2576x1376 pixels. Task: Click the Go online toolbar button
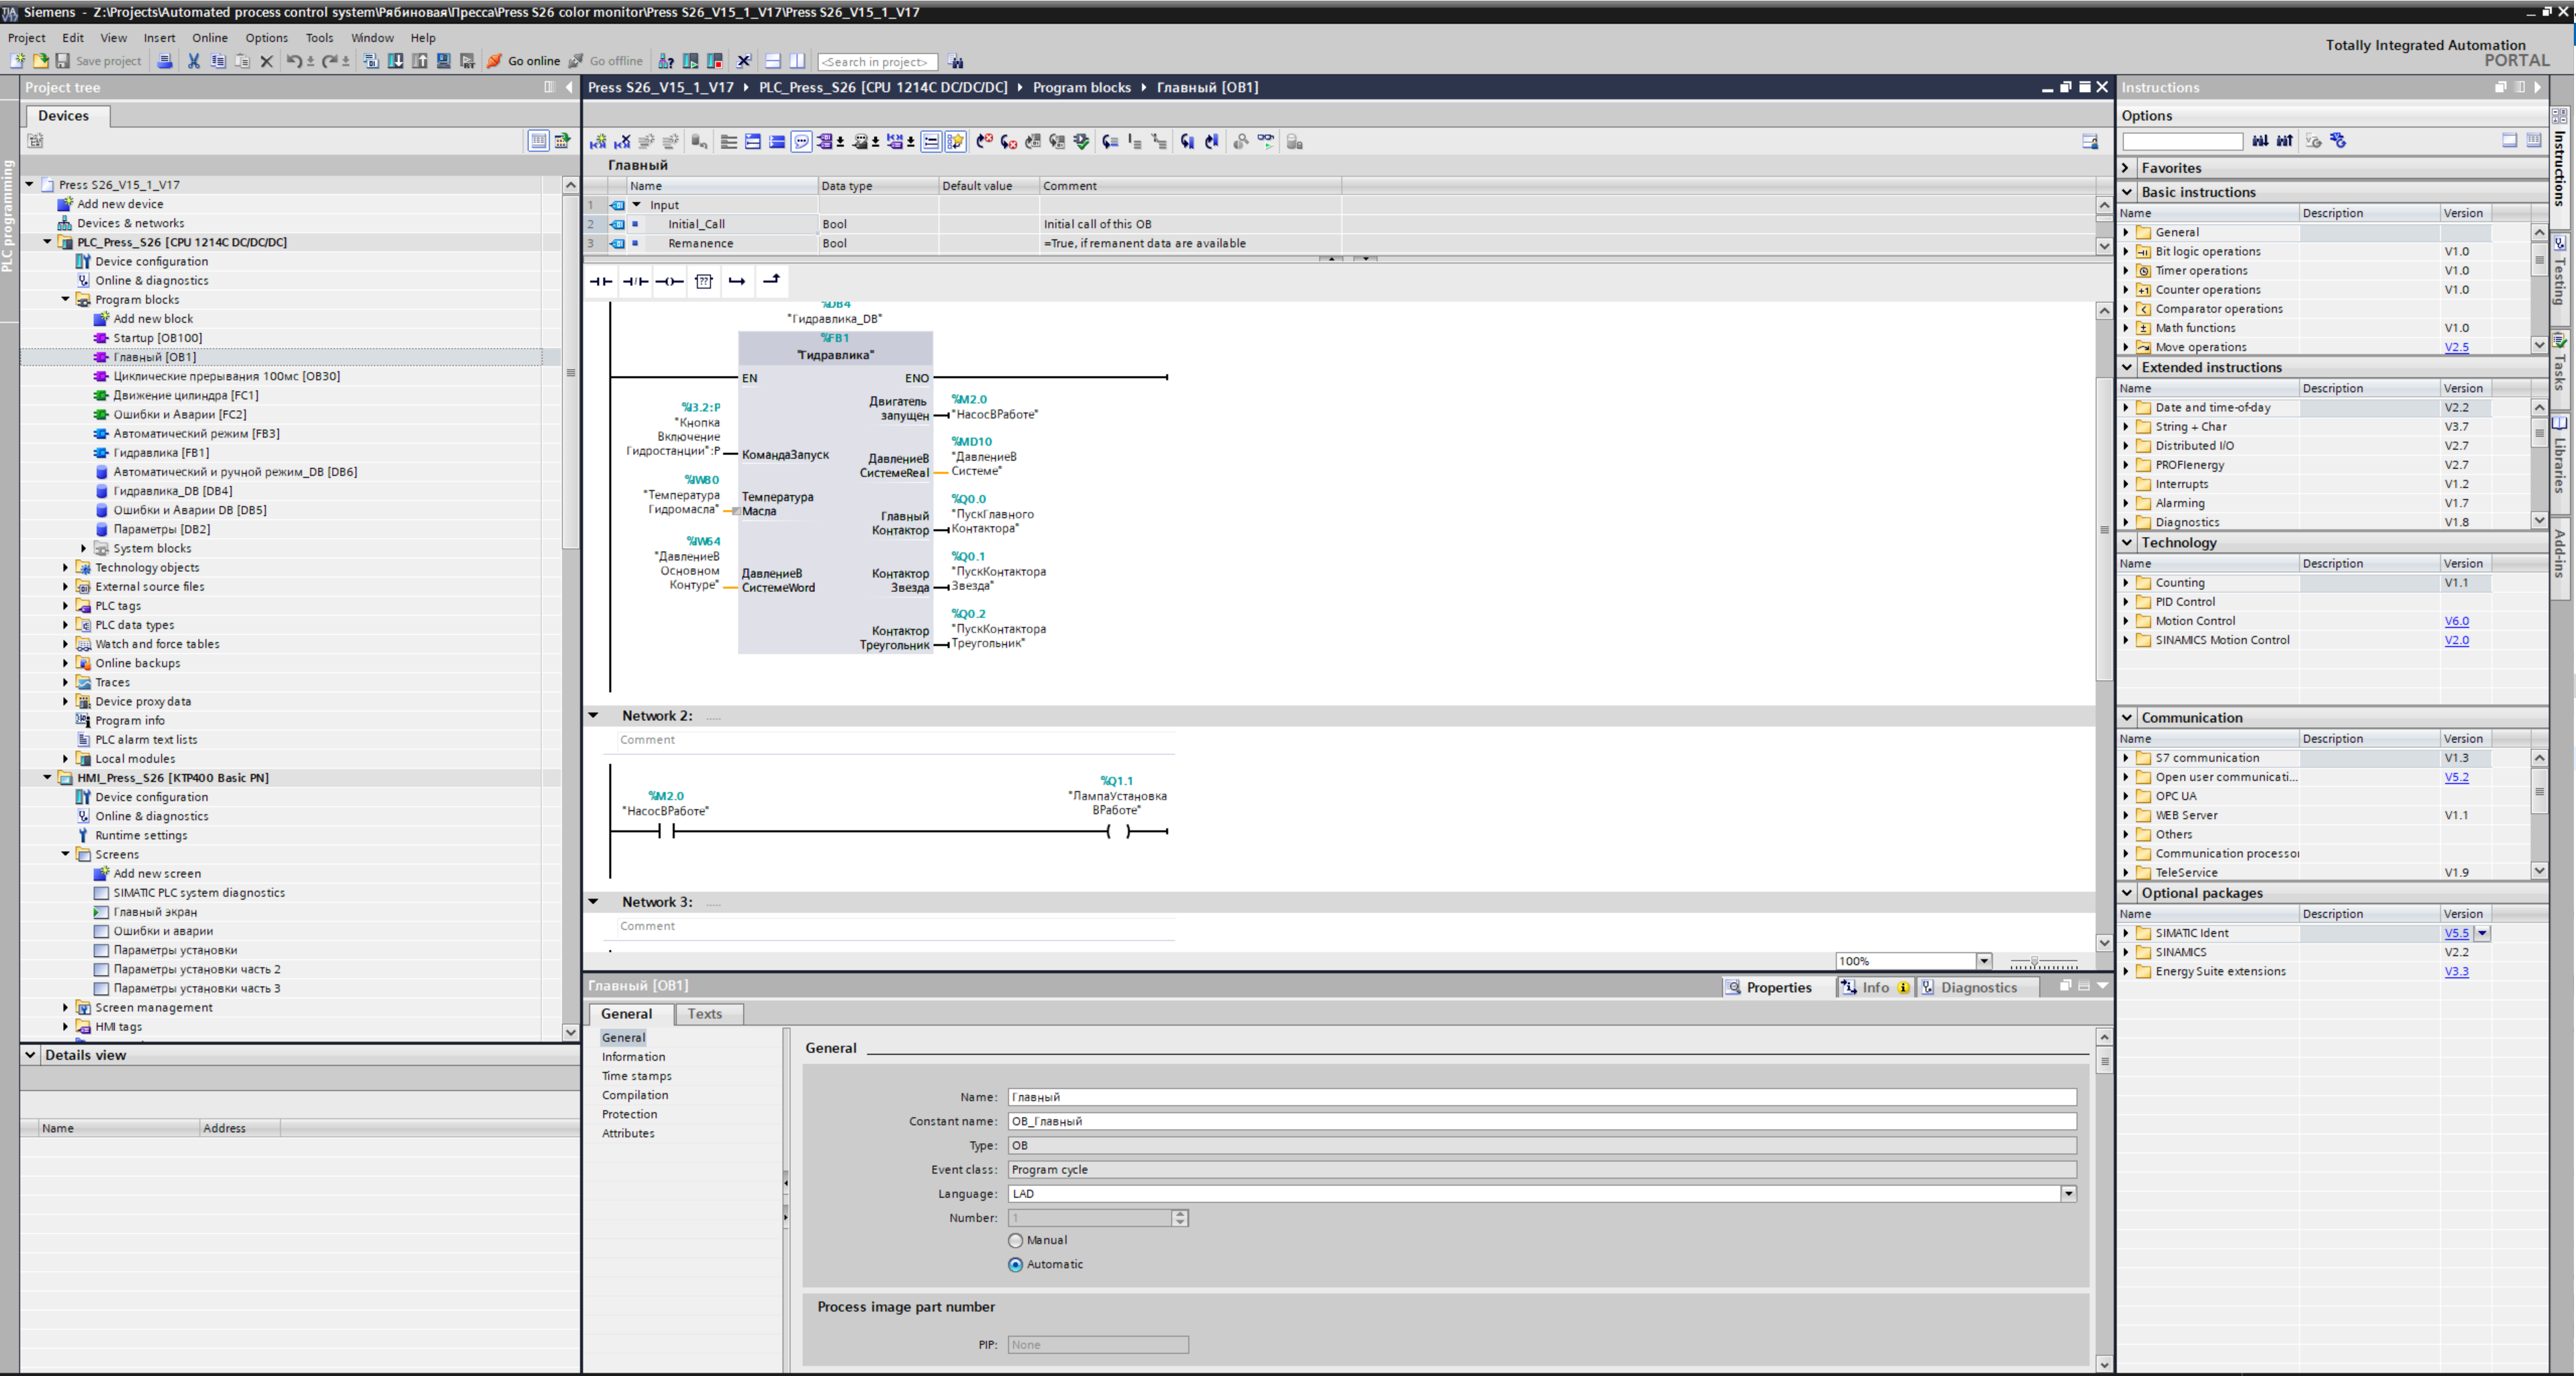point(523,61)
